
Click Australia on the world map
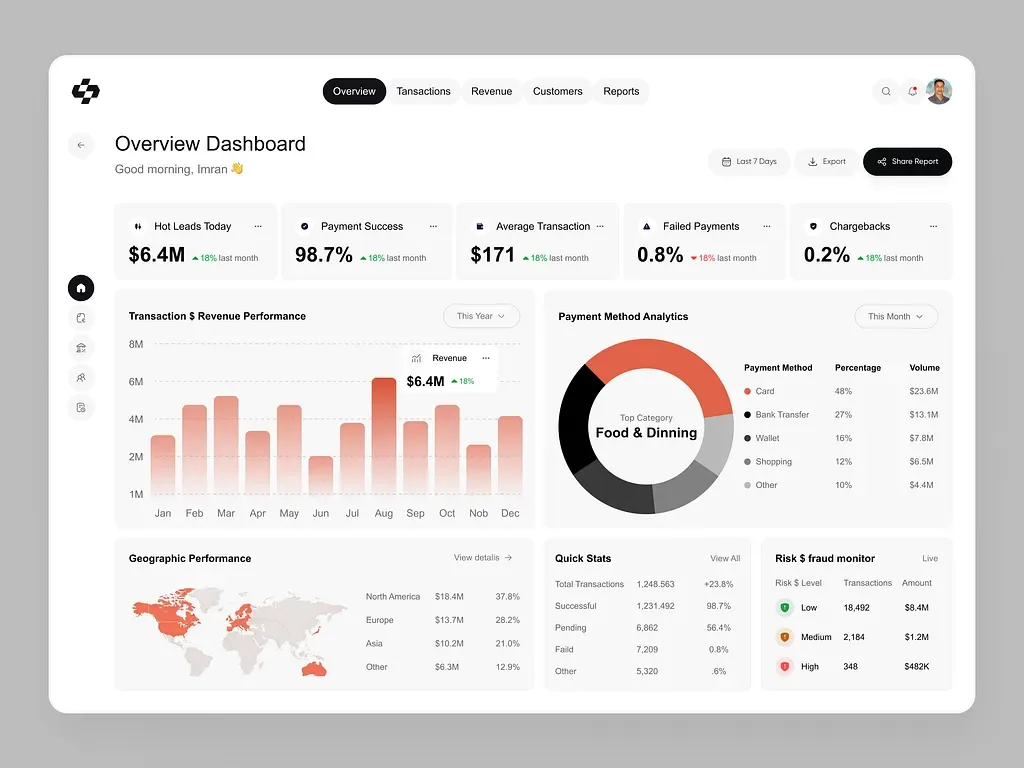(314, 668)
